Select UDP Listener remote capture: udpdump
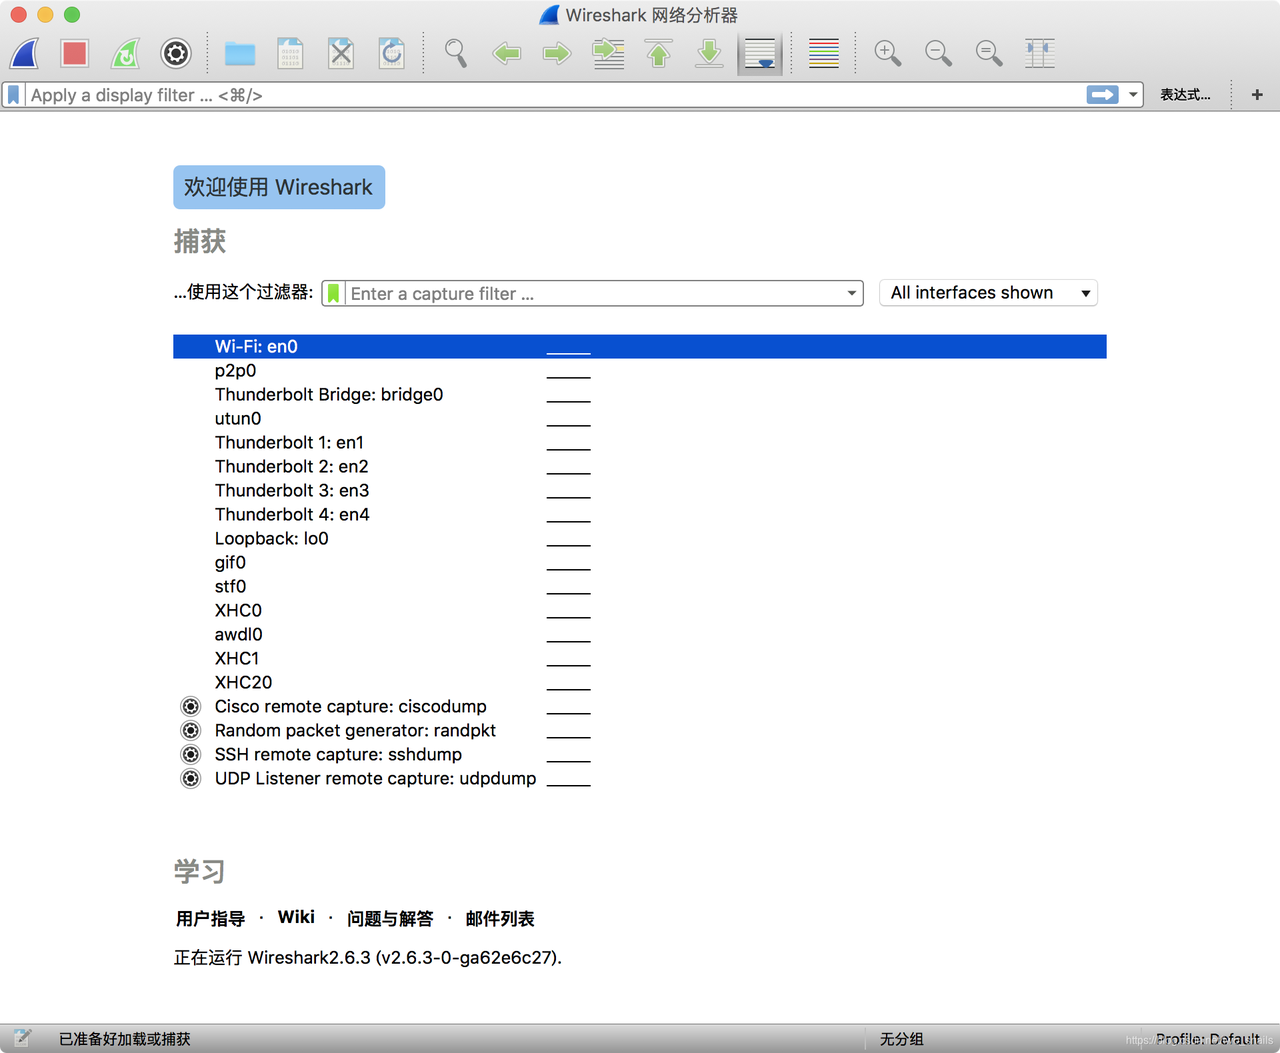 click(x=639, y=778)
